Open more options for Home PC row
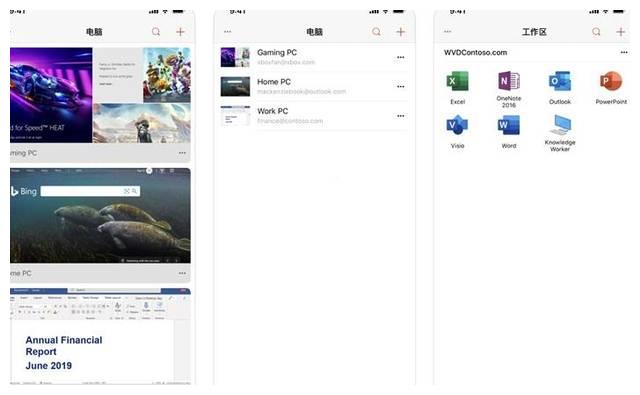This screenshot has width=640, height=395. pyautogui.click(x=400, y=87)
